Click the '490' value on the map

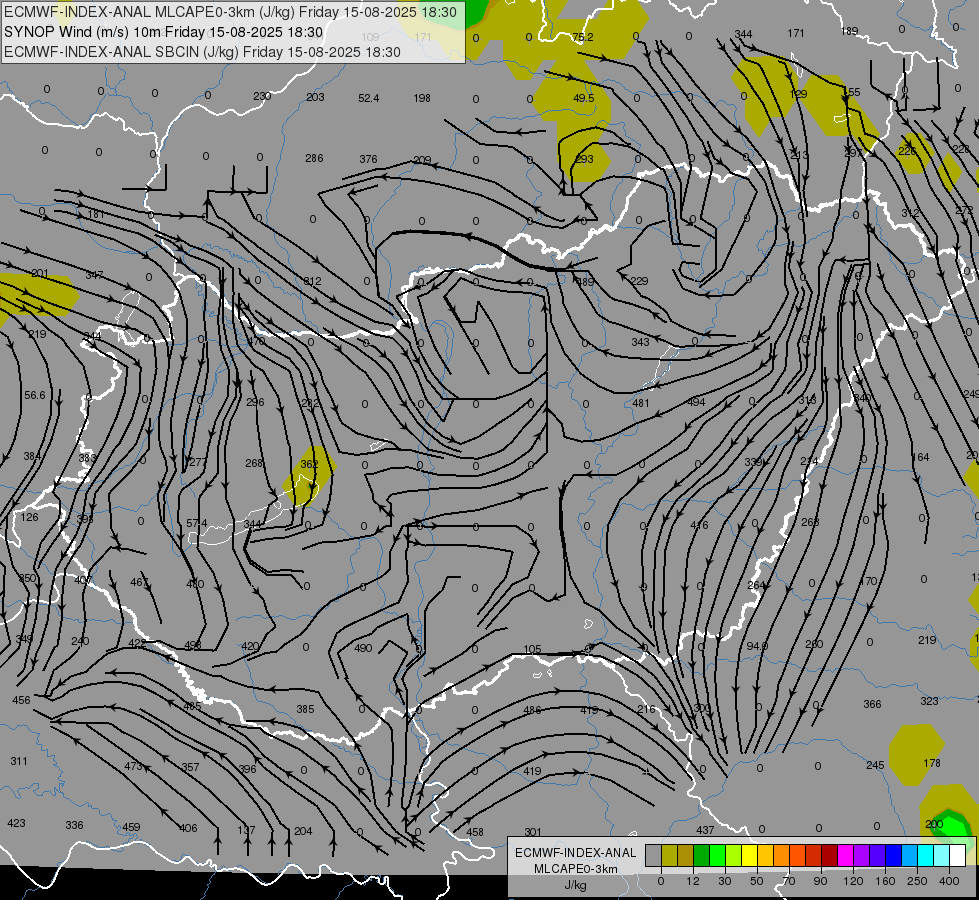[363, 648]
